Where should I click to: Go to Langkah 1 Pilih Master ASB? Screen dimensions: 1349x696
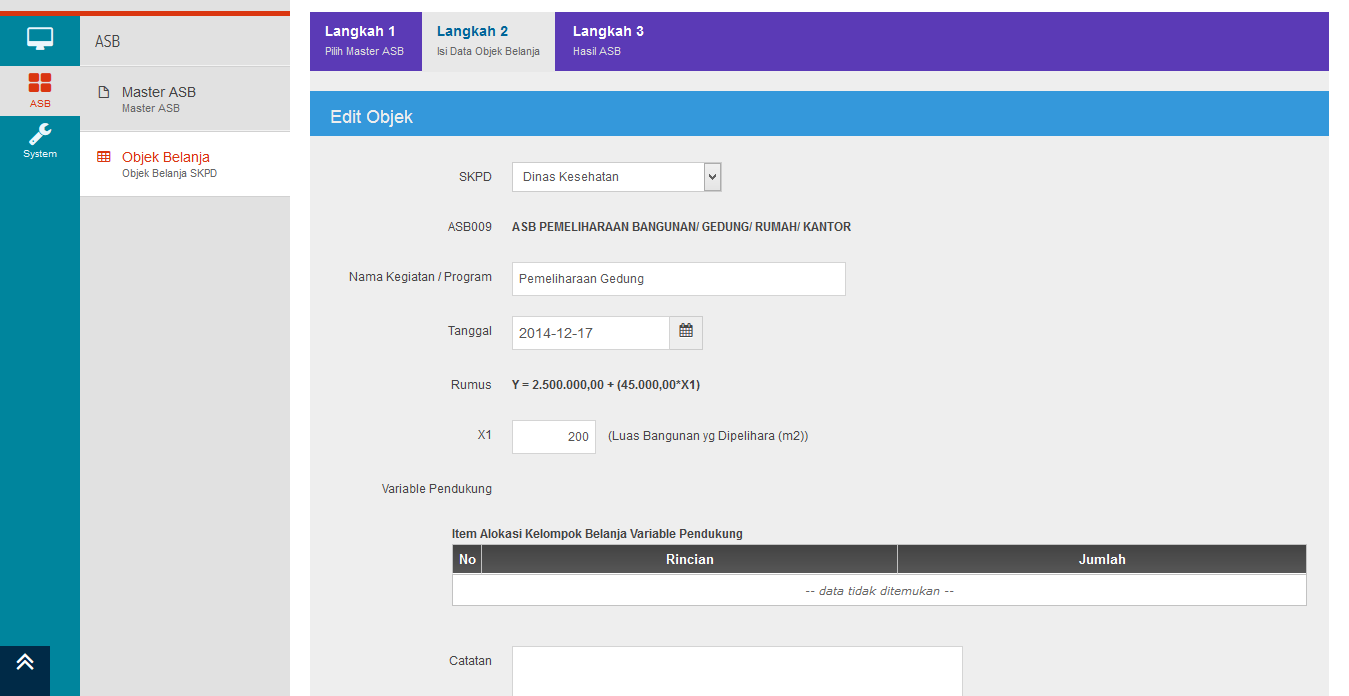(x=365, y=41)
